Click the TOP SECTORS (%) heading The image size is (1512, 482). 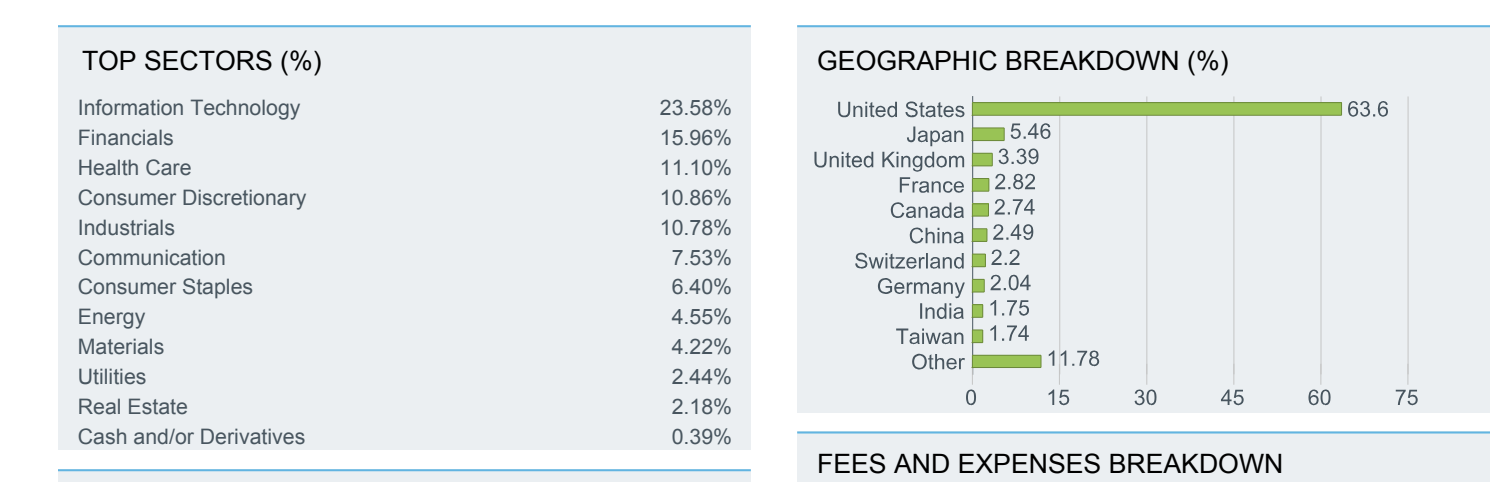pos(202,62)
